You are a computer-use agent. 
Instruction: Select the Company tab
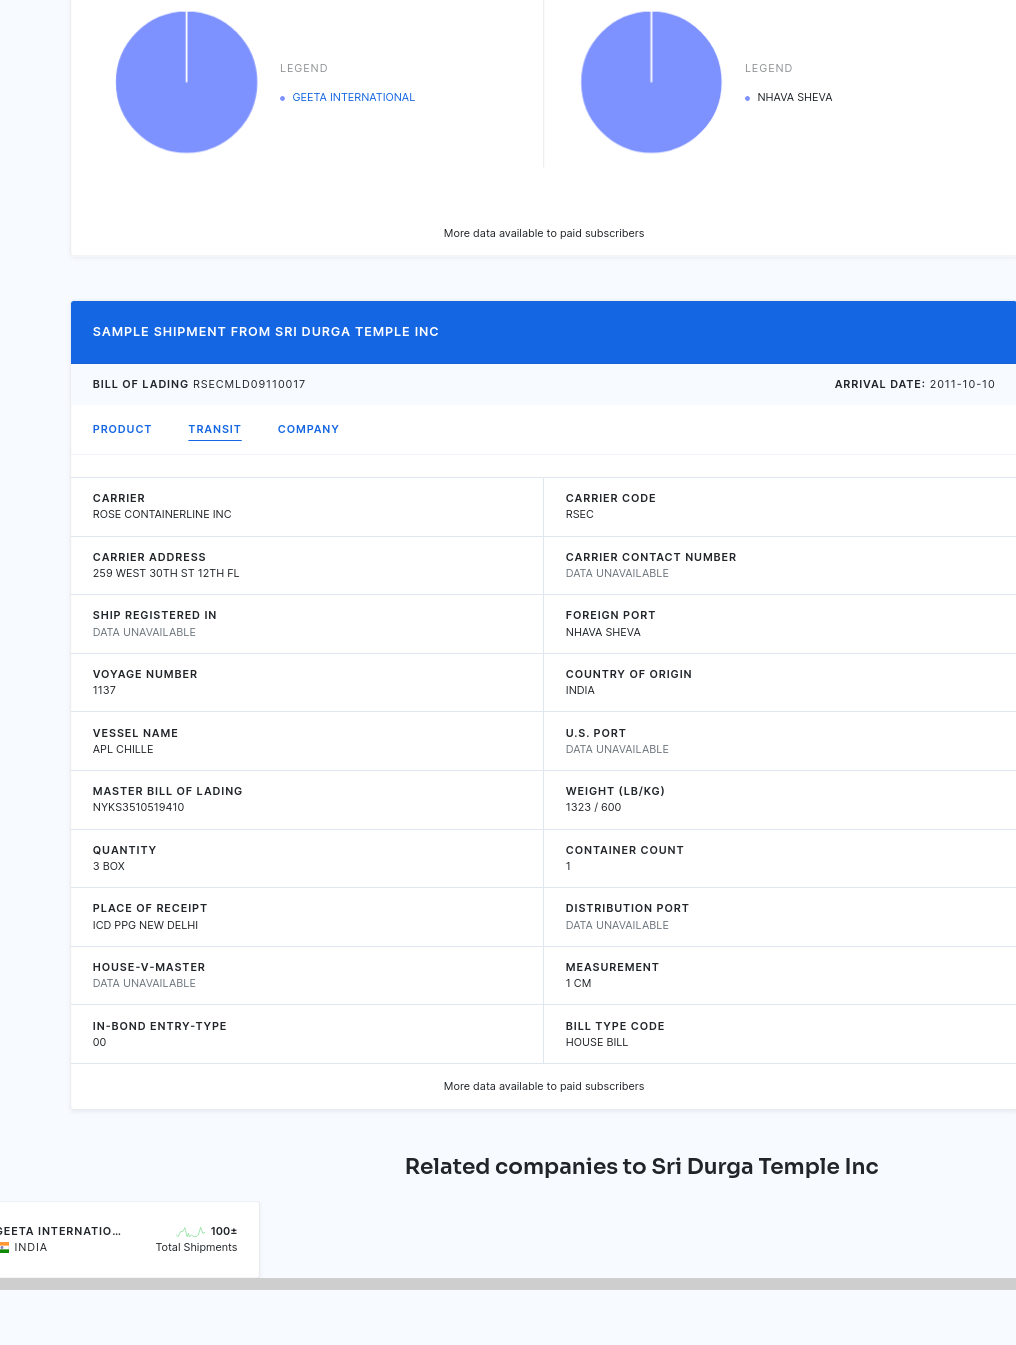click(x=308, y=429)
